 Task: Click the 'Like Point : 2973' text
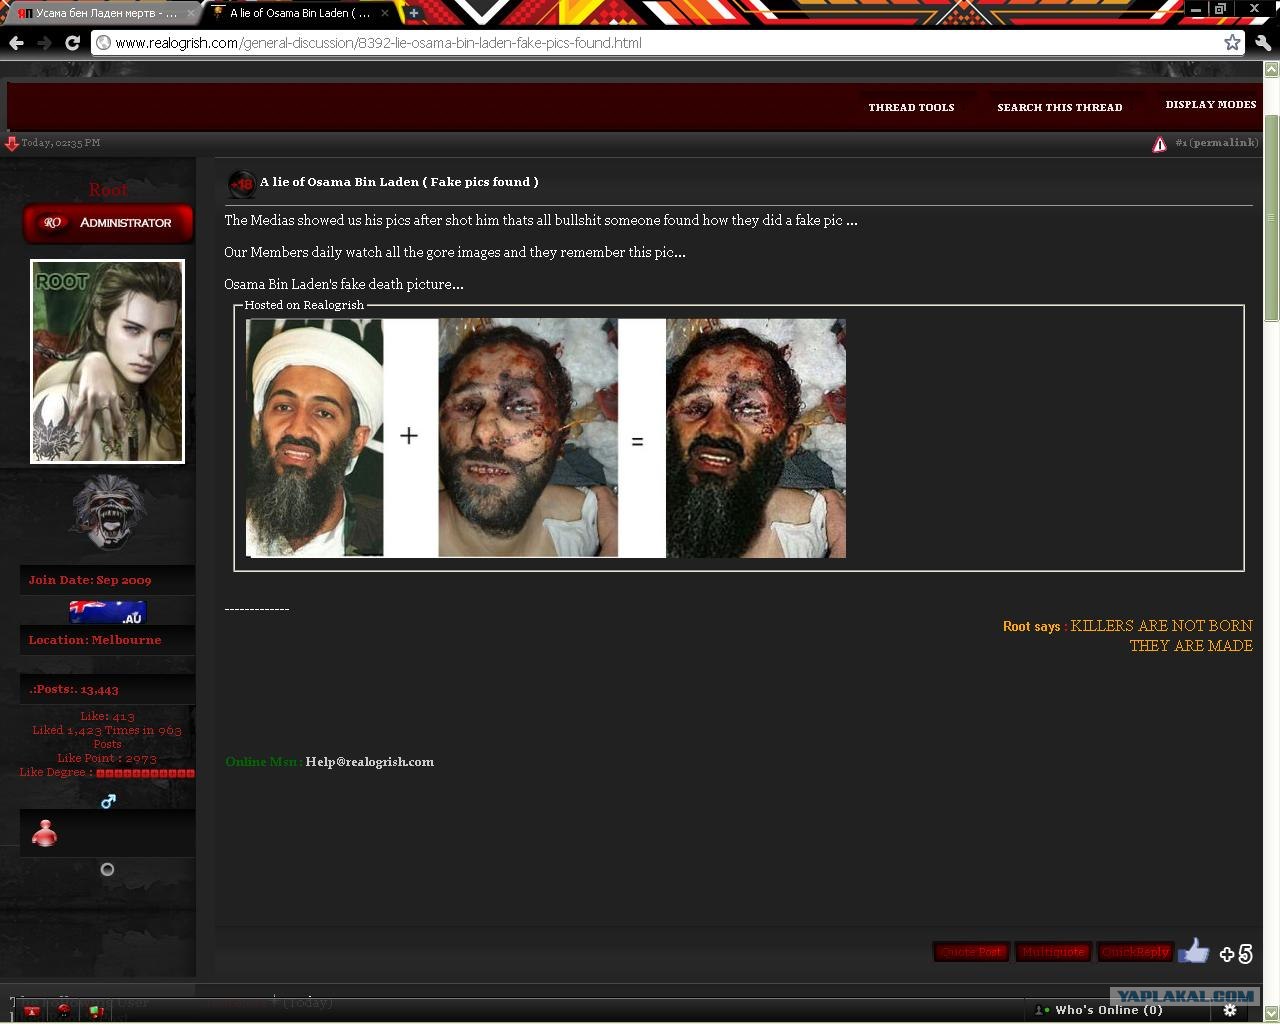pyautogui.click(x=107, y=758)
